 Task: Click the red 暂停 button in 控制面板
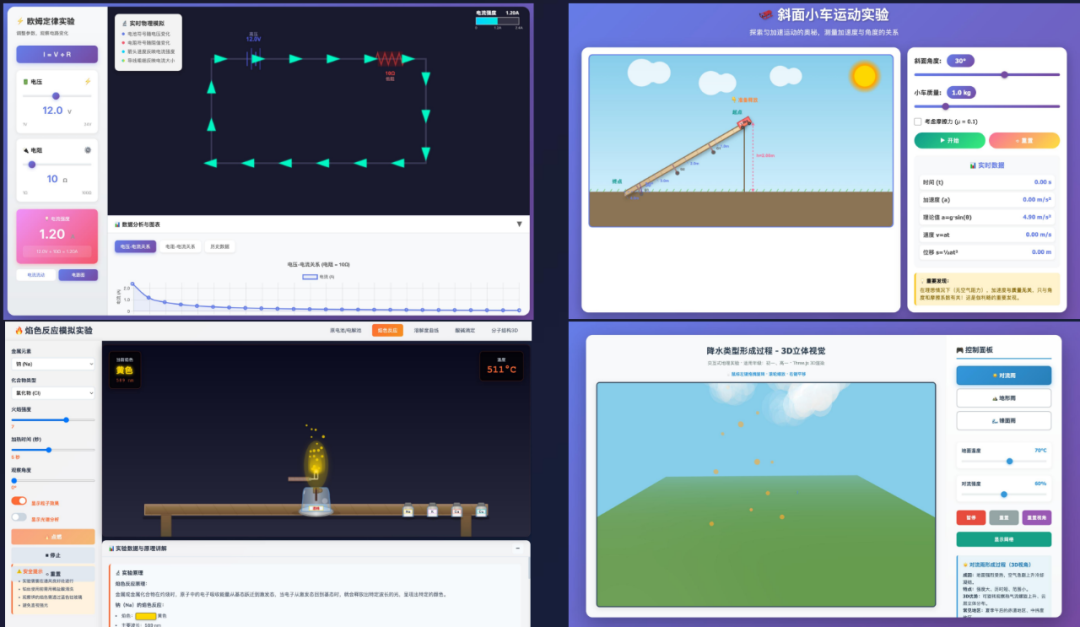(x=970, y=517)
